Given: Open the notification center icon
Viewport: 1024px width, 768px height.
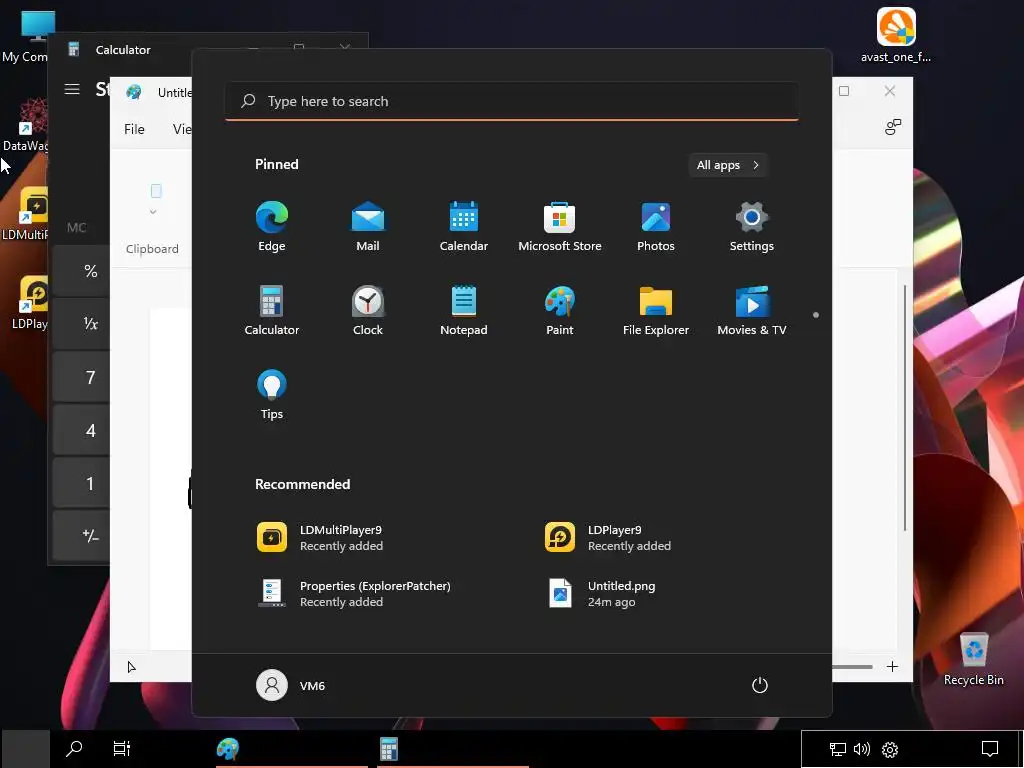Looking at the screenshot, I should click(990, 749).
